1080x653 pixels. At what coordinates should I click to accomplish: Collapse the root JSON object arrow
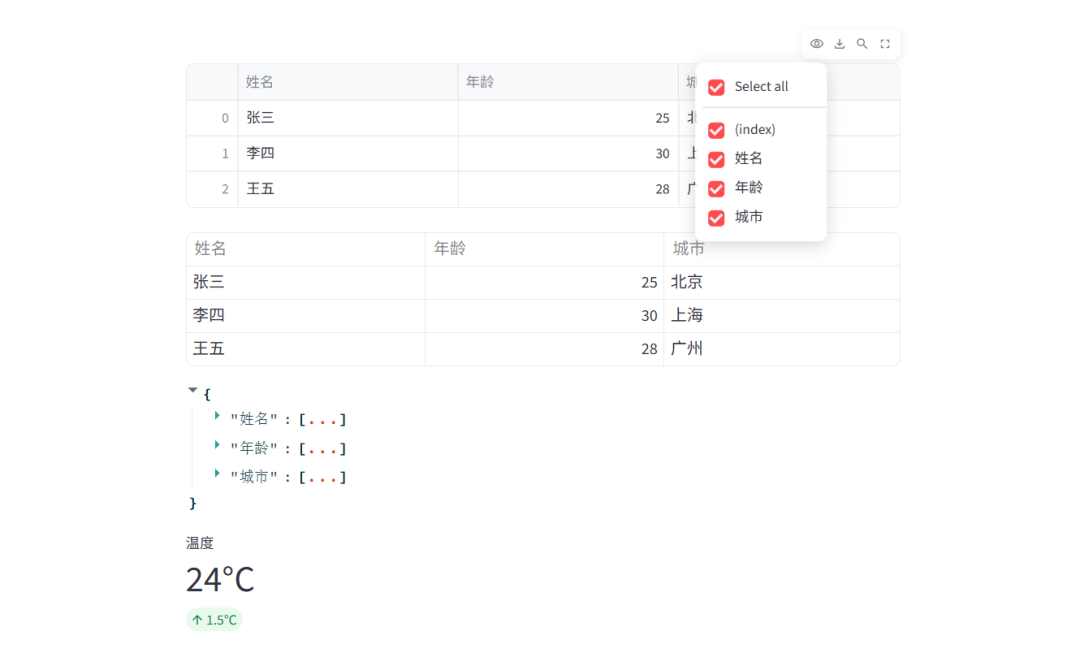(193, 390)
